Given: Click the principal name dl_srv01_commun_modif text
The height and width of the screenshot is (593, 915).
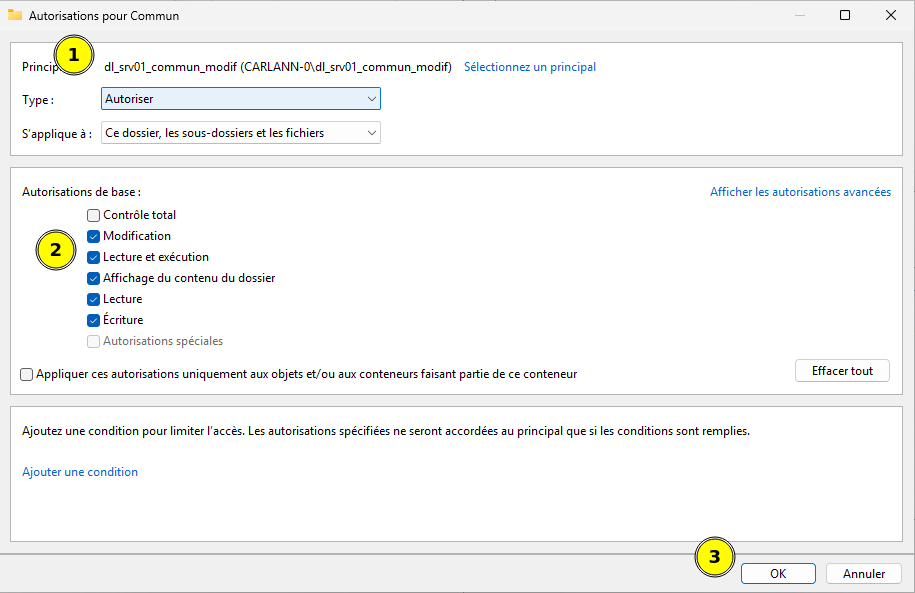Looking at the screenshot, I should (278, 67).
